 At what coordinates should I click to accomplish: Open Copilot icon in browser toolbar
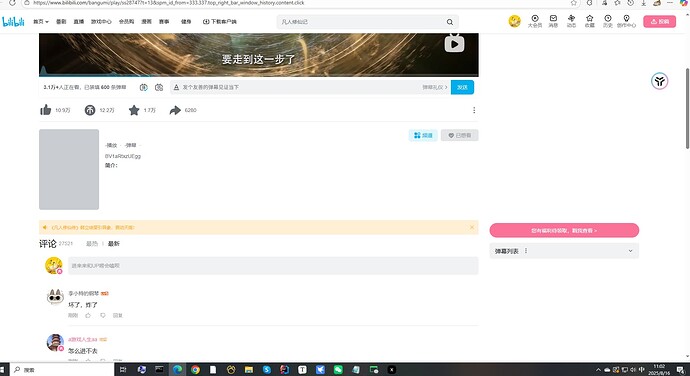(683, 3)
